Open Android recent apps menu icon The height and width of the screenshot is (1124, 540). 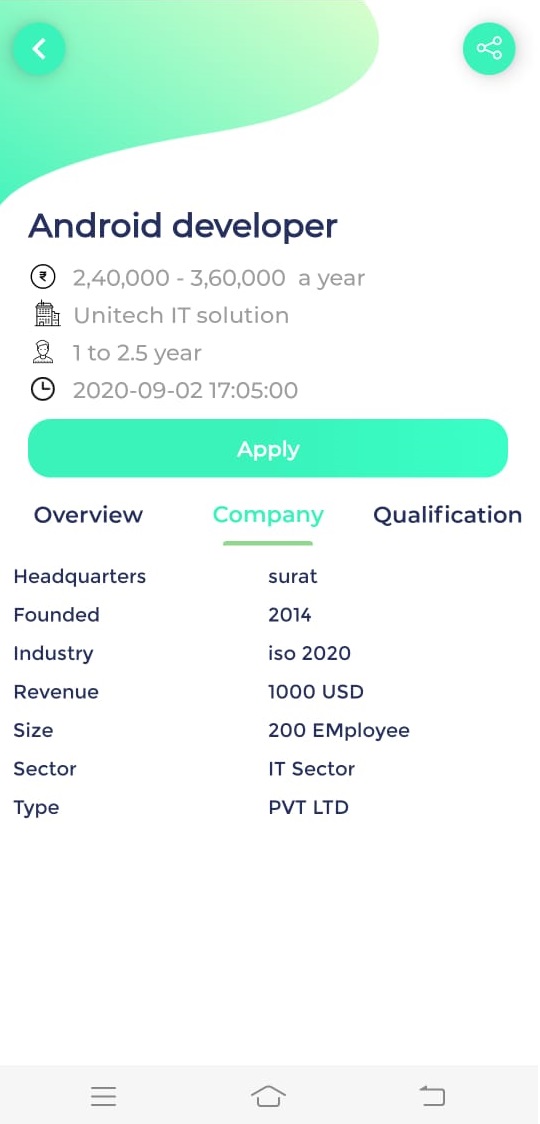(x=103, y=1095)
